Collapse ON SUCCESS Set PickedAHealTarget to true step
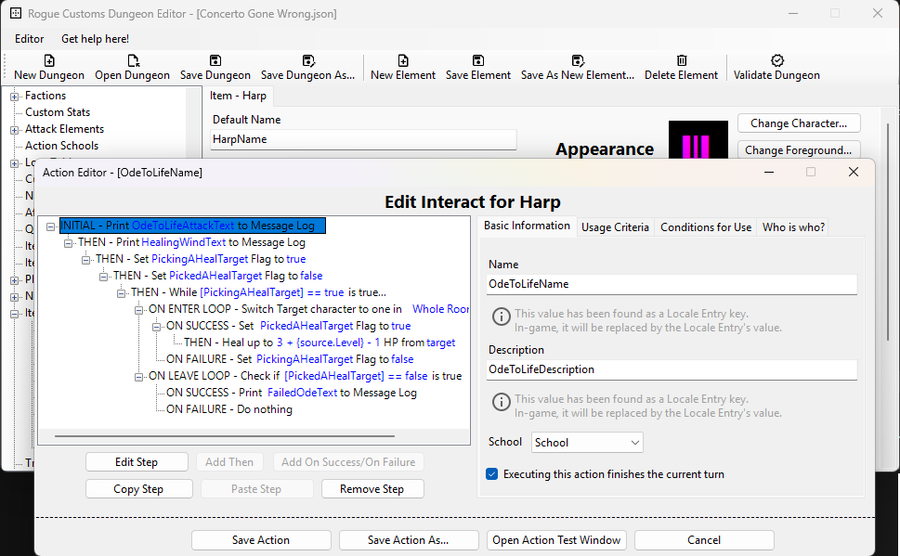Viewport: 900px width, 556px height. (x=156, y=326)
